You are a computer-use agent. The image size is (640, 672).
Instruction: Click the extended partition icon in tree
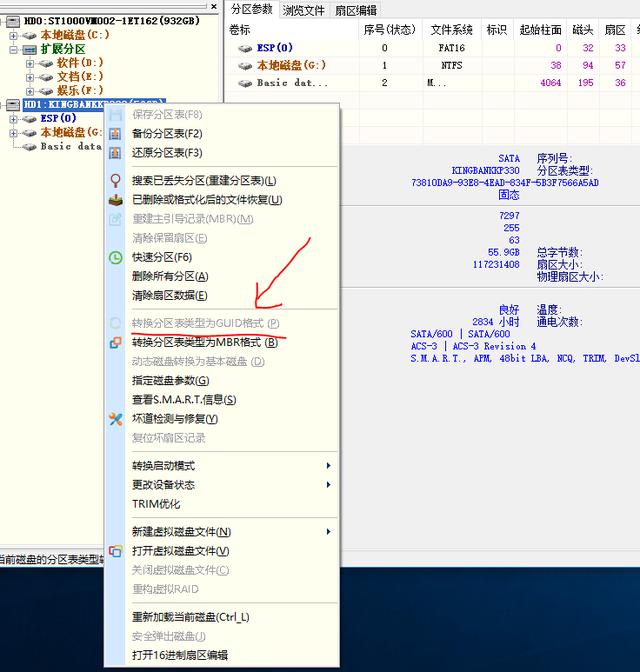click(29, 50)
